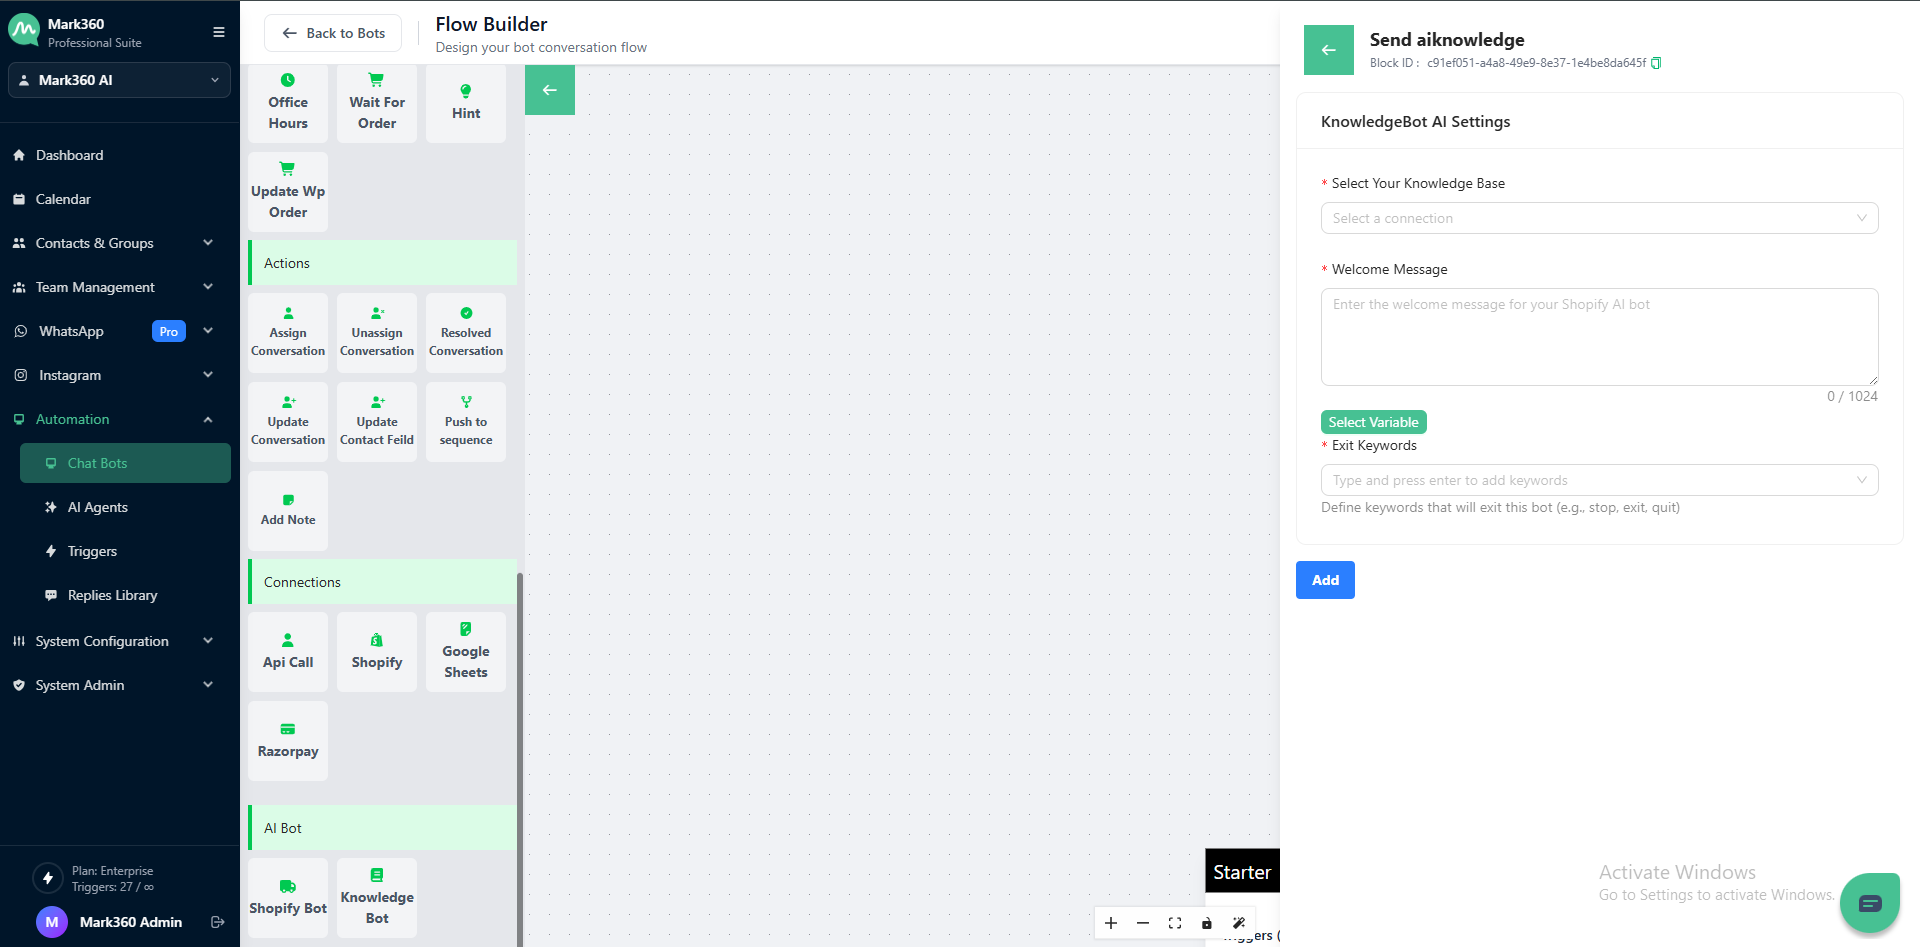1920x947 pixels.
Task: Open the Mark360 AI account dropdown
Action: tap(119, 80)
